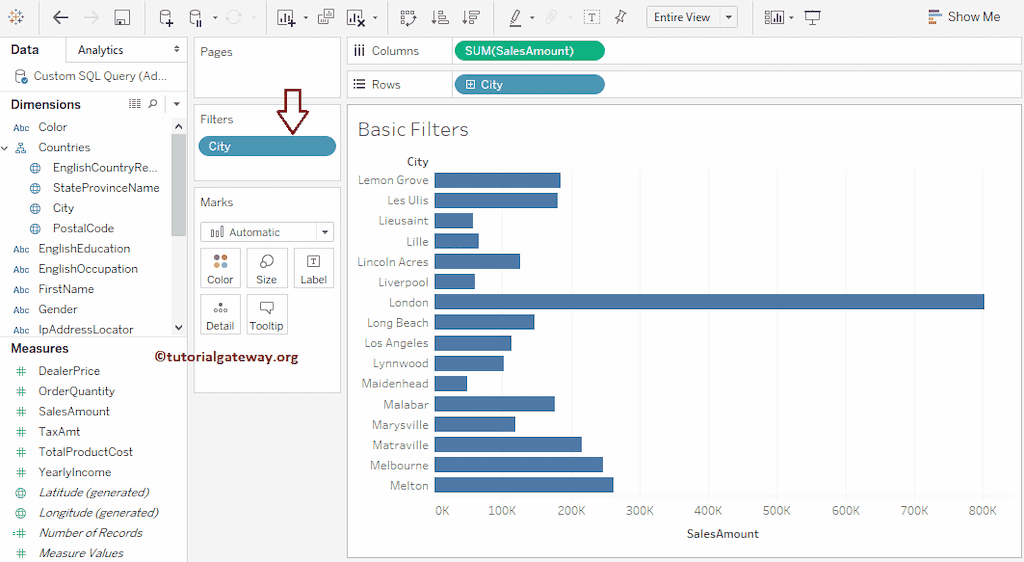The height and width of the screenshot is (562, 1024).
Task: Open presentation mode from the toolbar
Action: [813, 17]
